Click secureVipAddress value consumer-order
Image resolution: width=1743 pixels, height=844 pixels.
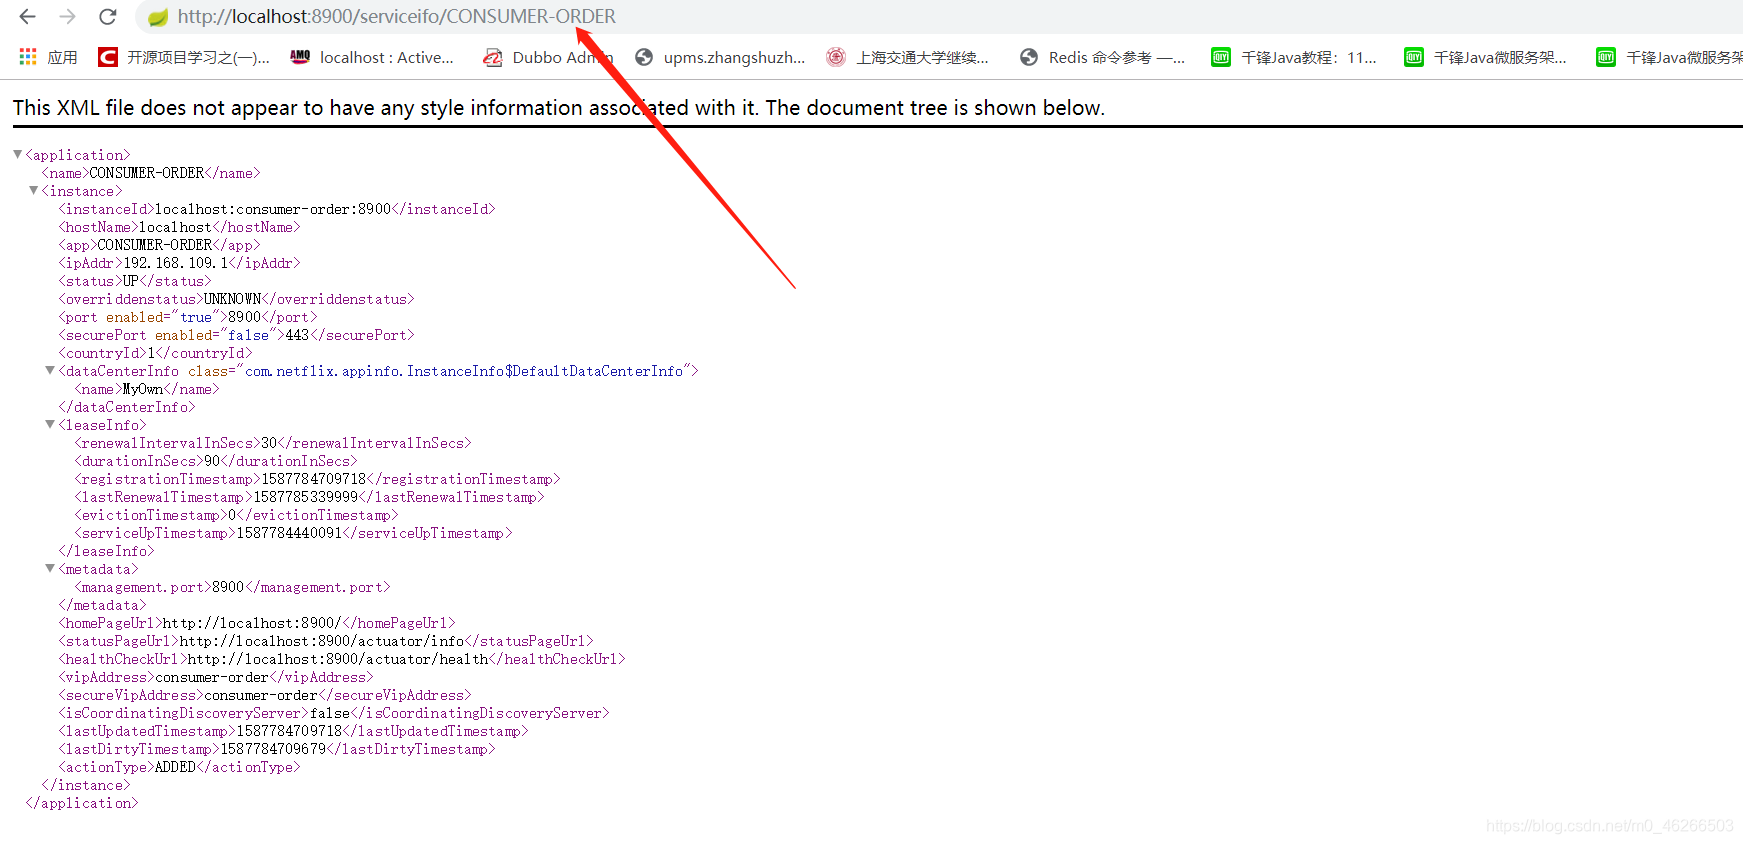(261, 695)
